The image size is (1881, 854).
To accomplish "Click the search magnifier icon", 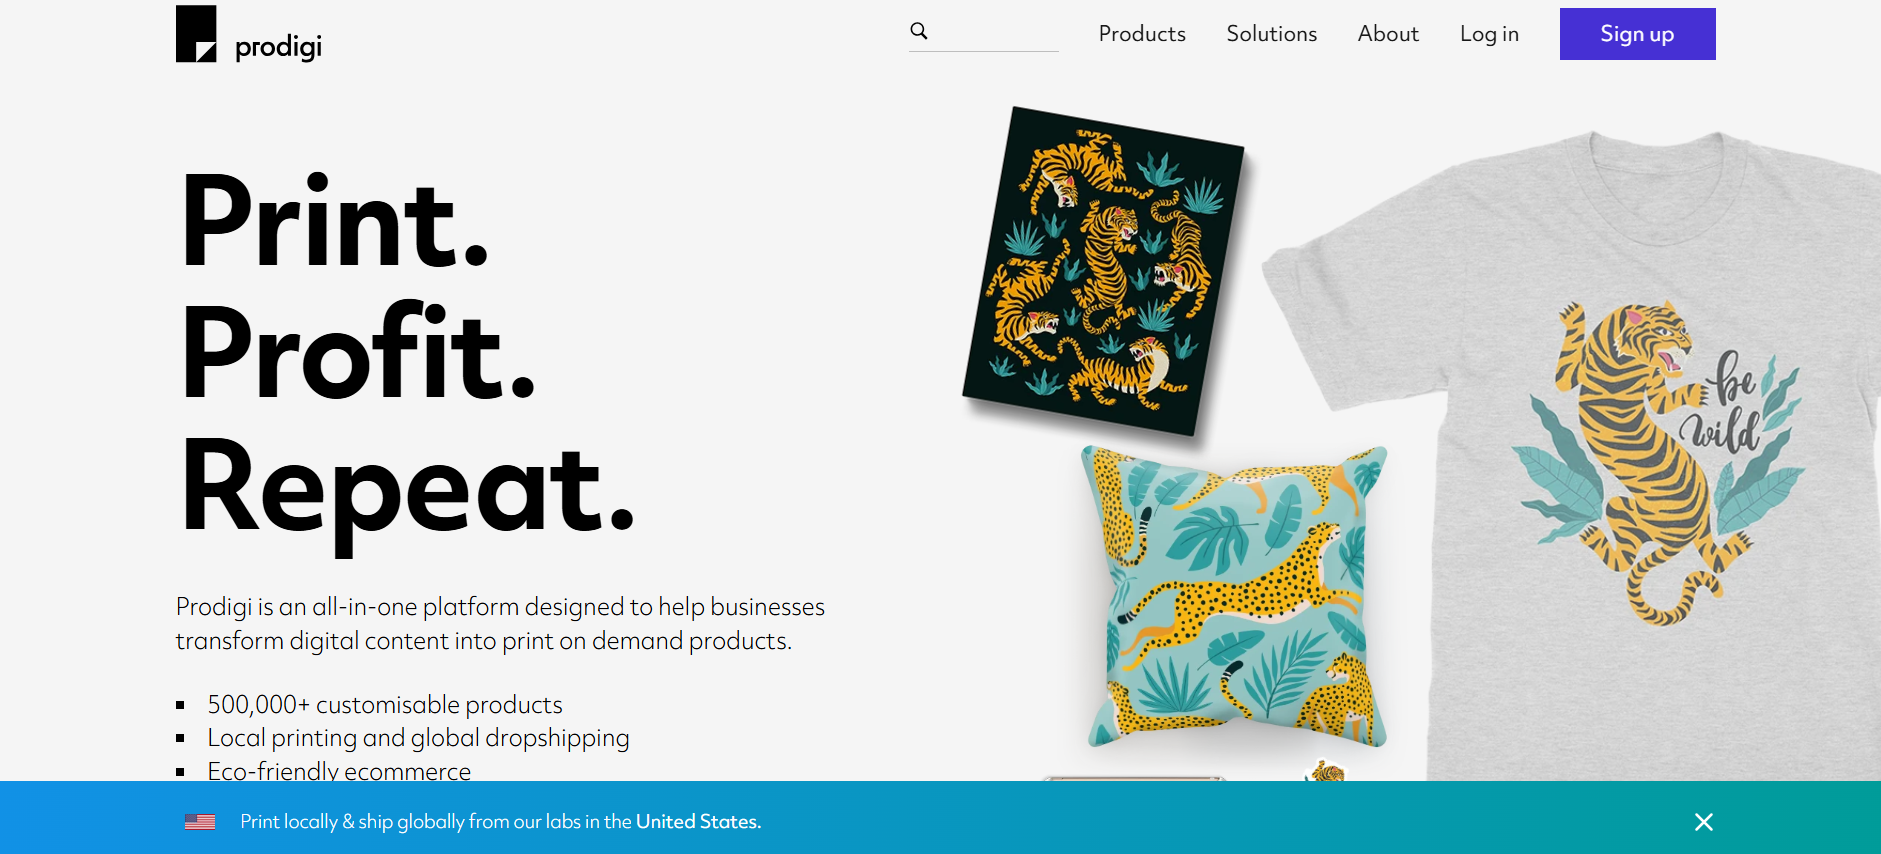I will tap(919, 31).
